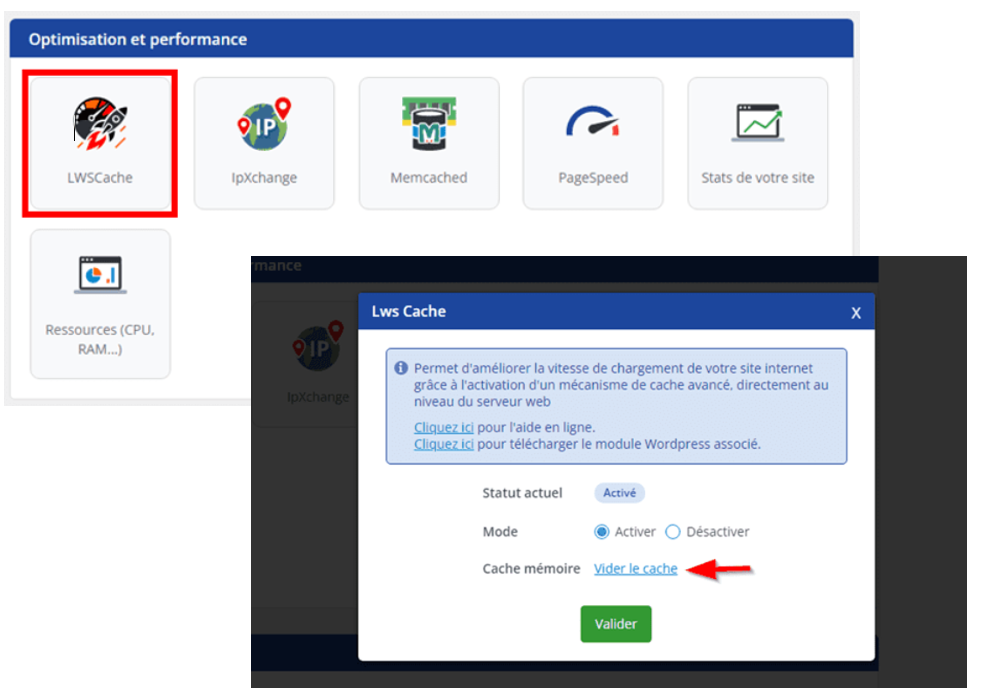The image size is (982, 699).
Task: Click the Ressources (CPU, RAM...) label
Action: point(100,339)
